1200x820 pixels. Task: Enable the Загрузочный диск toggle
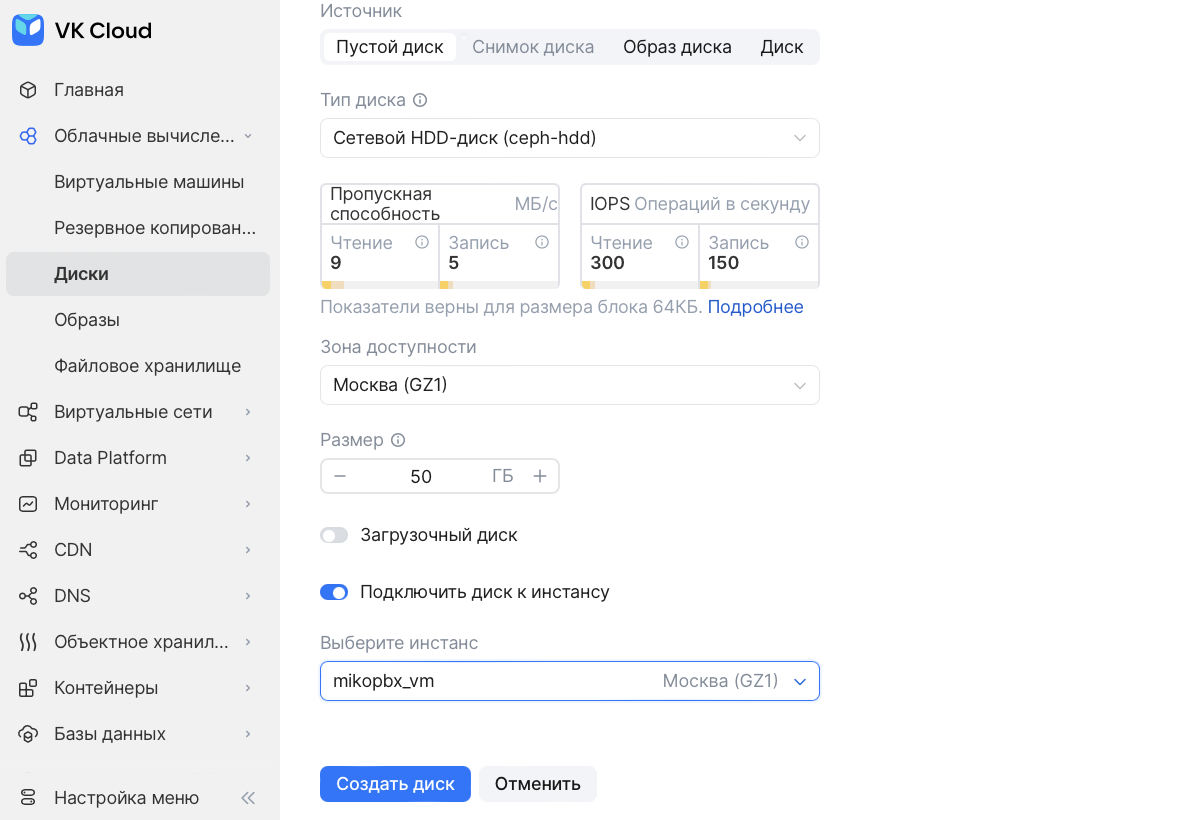pos(334,535)
